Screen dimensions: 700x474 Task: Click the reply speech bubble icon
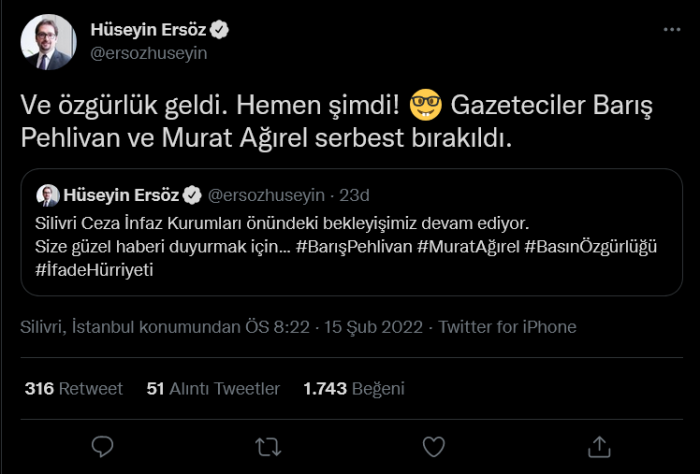click(102, 445)
